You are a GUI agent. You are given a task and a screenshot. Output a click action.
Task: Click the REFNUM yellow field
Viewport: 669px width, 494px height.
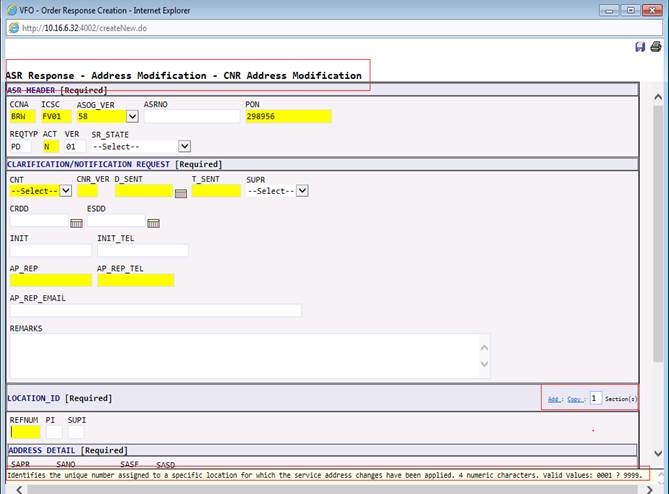25,432
